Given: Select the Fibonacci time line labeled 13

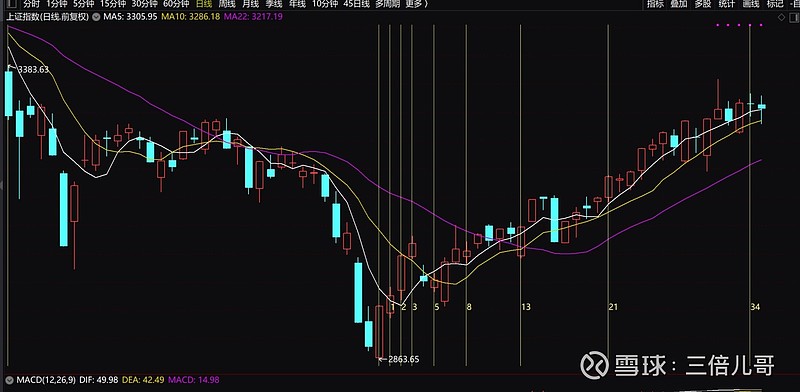Looking at the screenshot, I should point(520,195).
